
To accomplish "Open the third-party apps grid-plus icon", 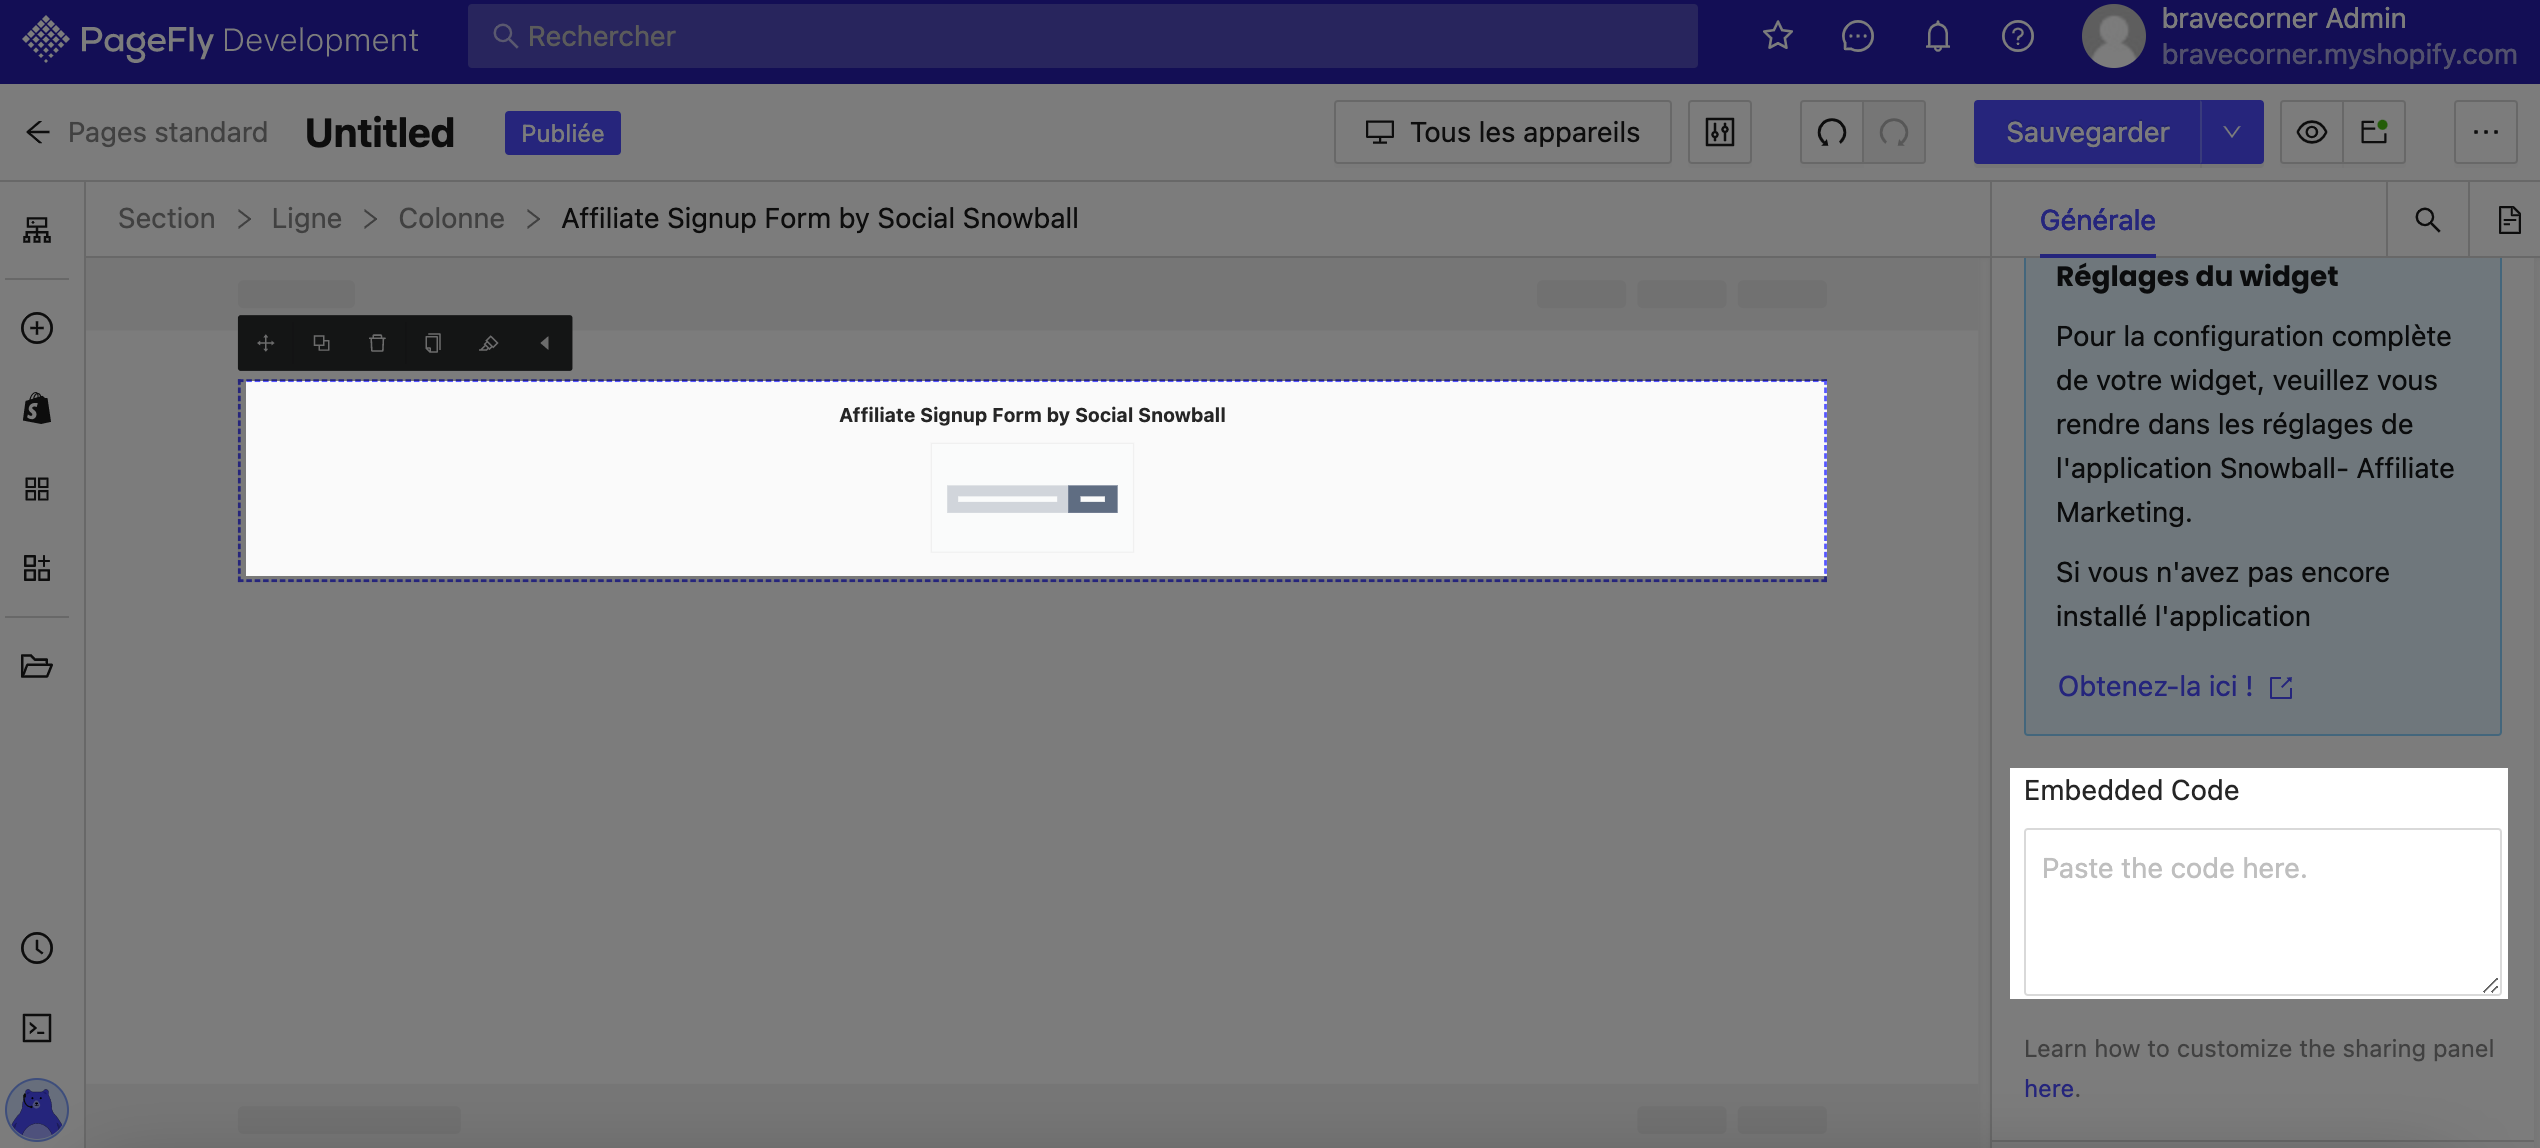I will coord(37,568).
